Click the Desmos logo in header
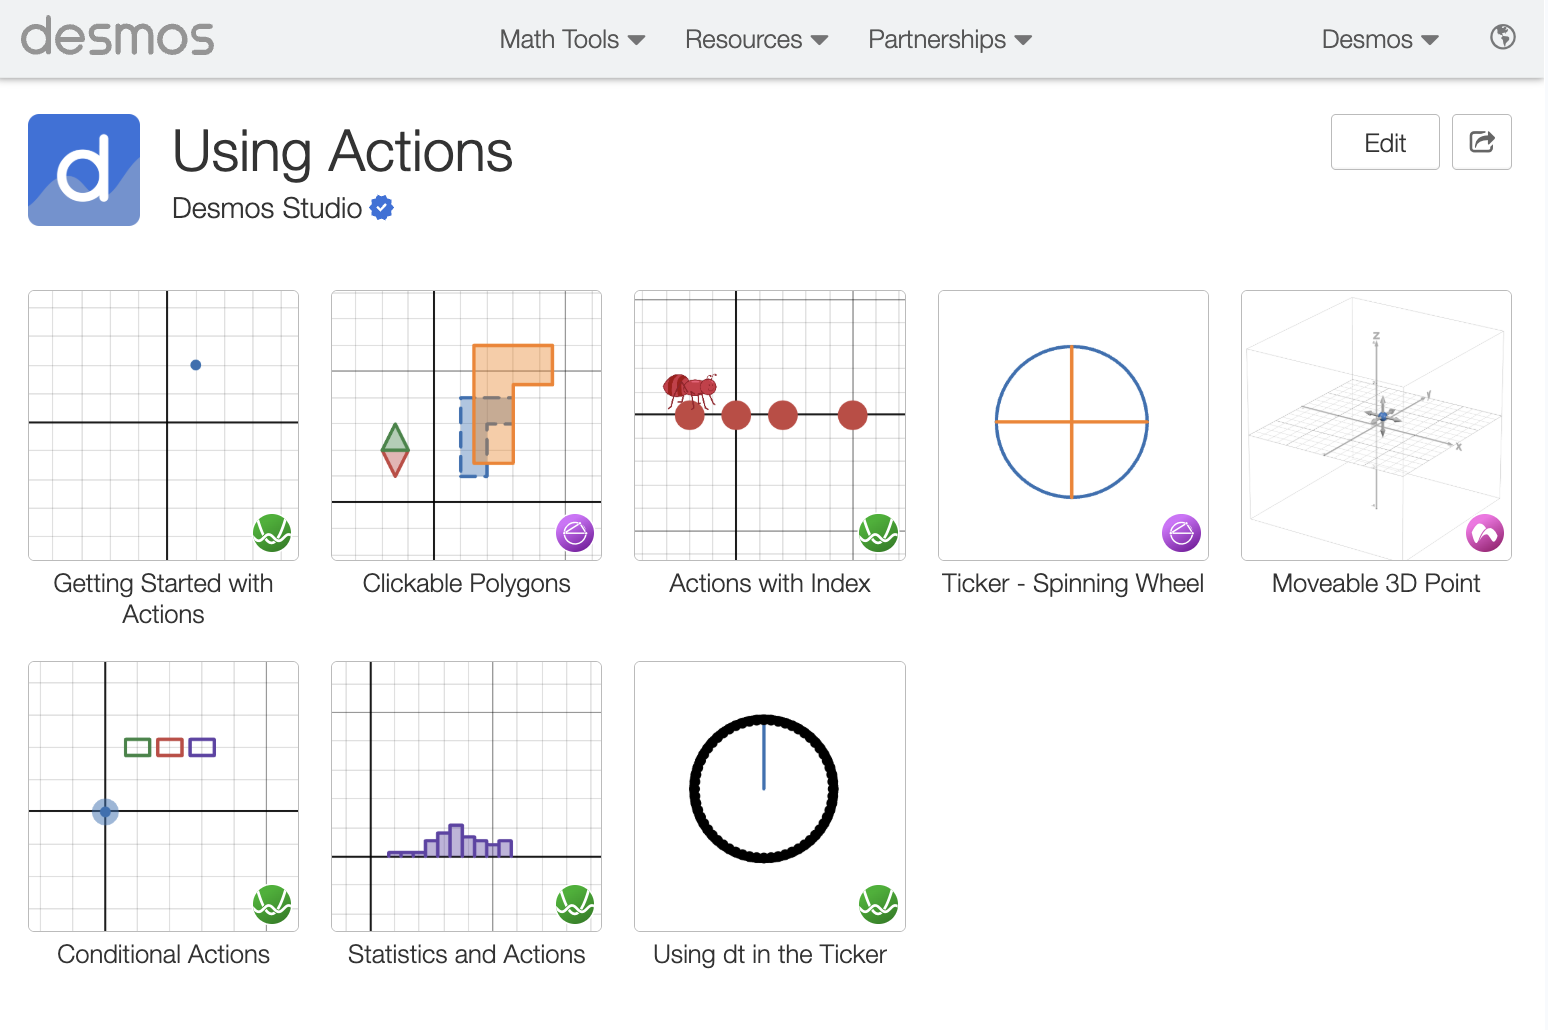This screenshot has height=1030, width=1548. (117, 38)
